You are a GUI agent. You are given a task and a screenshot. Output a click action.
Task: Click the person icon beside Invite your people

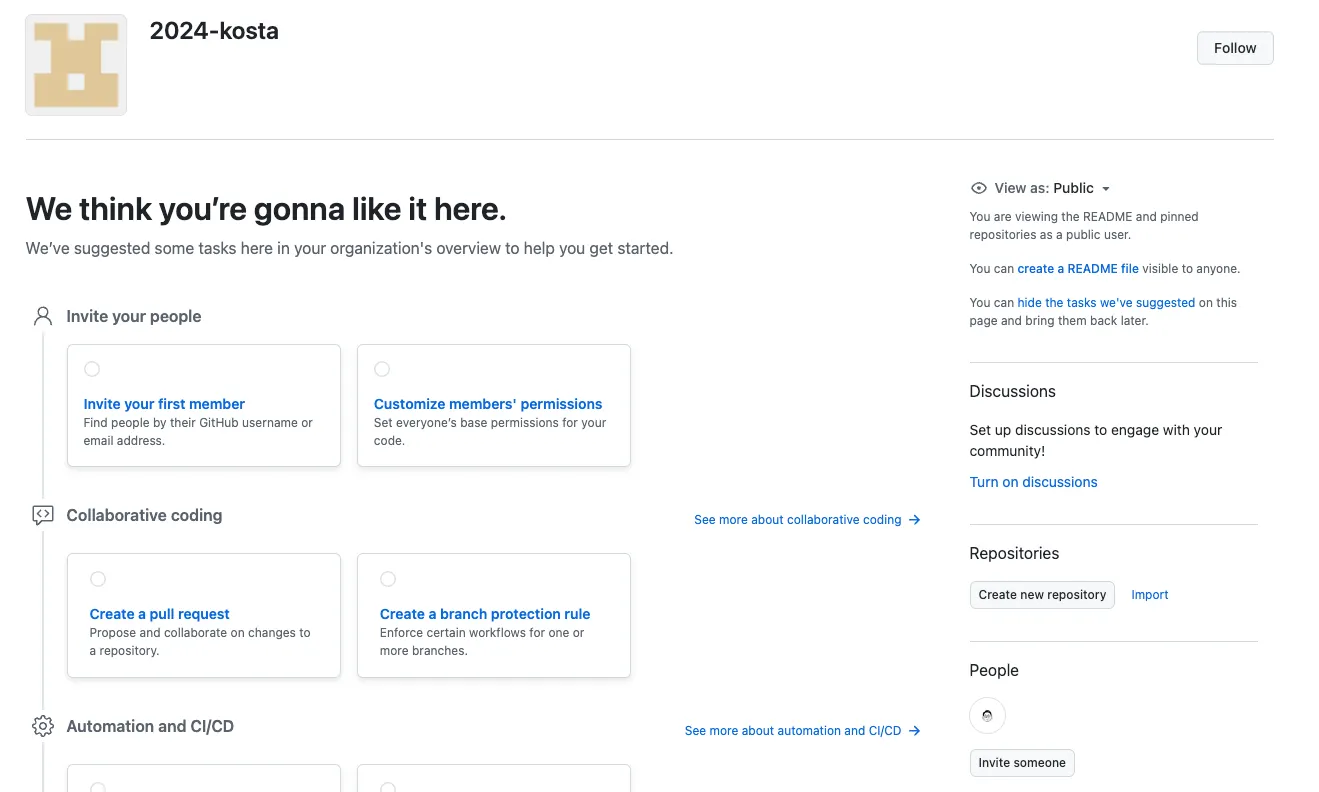(42, 316)
